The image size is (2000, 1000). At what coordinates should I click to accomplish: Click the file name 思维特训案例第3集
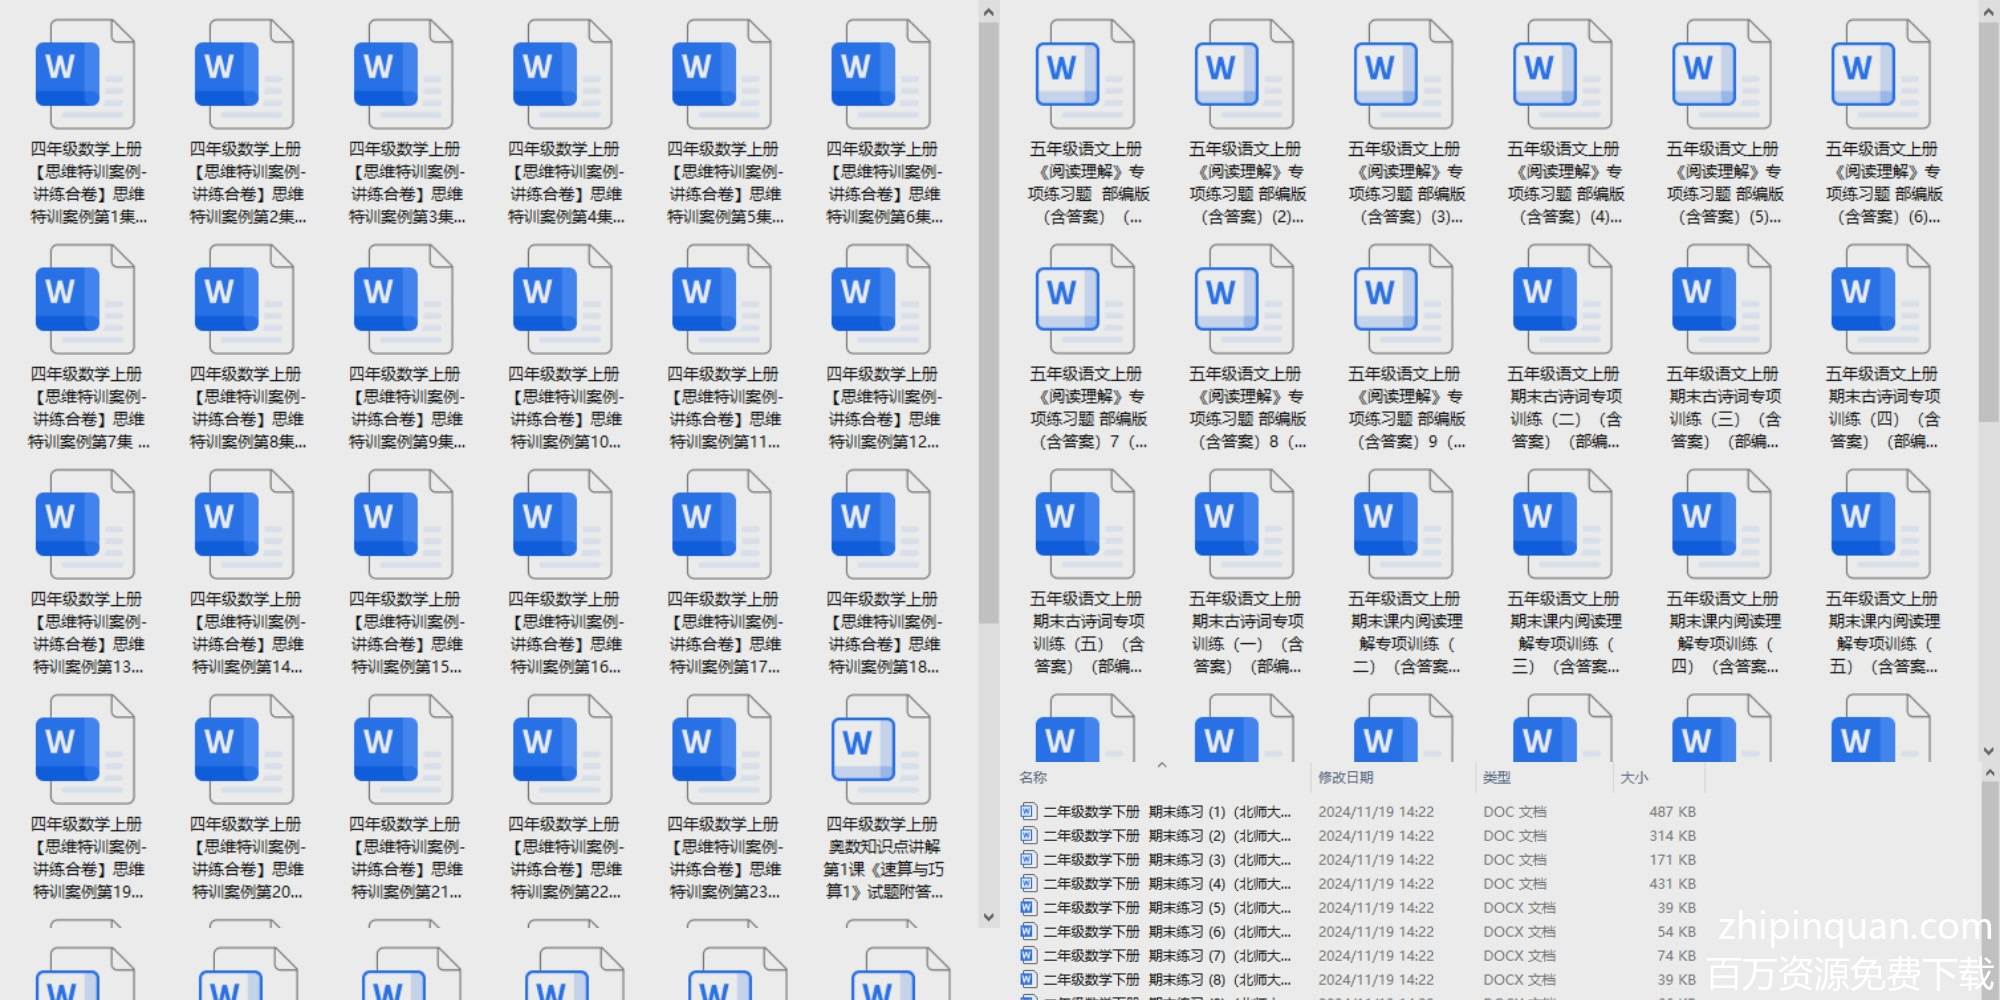click(406, 183)
